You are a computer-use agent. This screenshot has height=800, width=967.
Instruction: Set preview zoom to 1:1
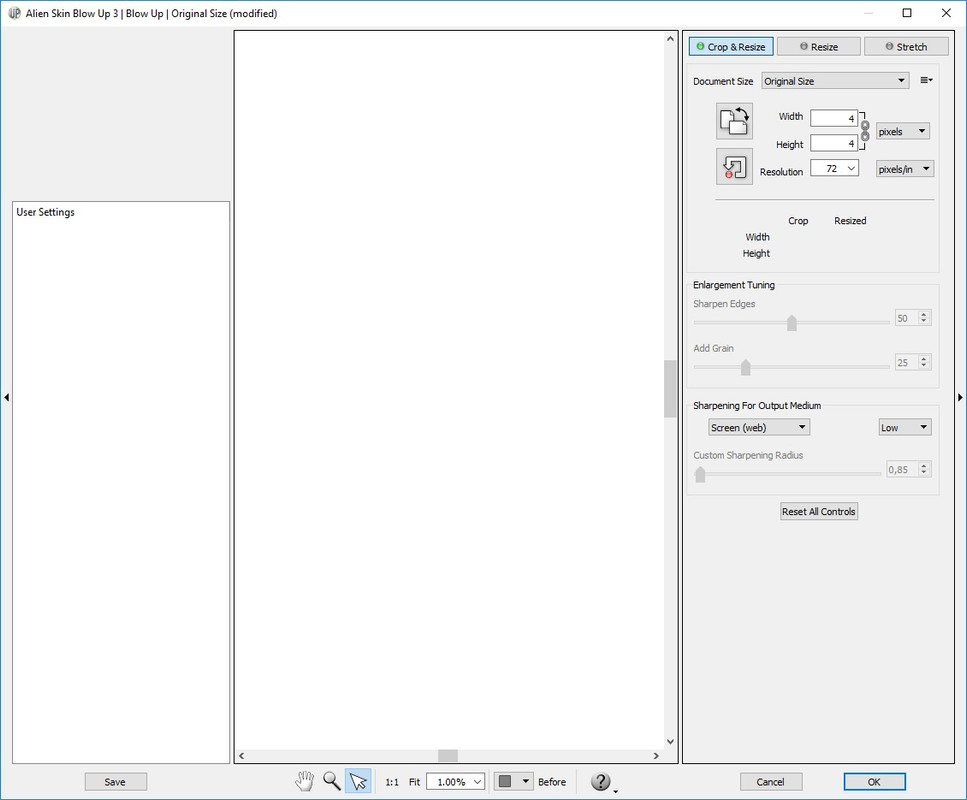tap(392, 782)
